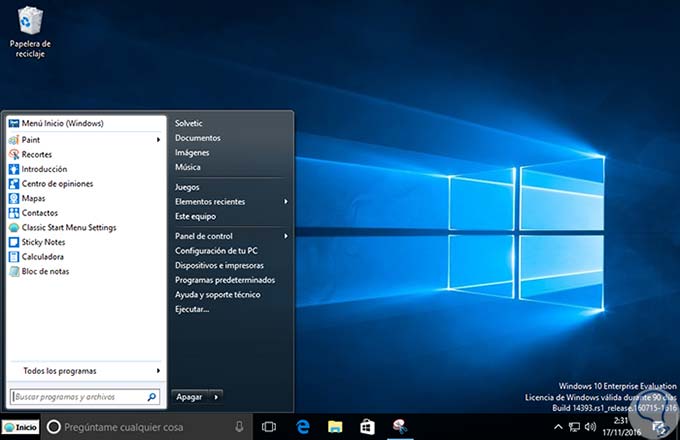The width and height of the screenshot is (680, 440).
Task: Open the Contactos app icon
Action: pos(14,213)
